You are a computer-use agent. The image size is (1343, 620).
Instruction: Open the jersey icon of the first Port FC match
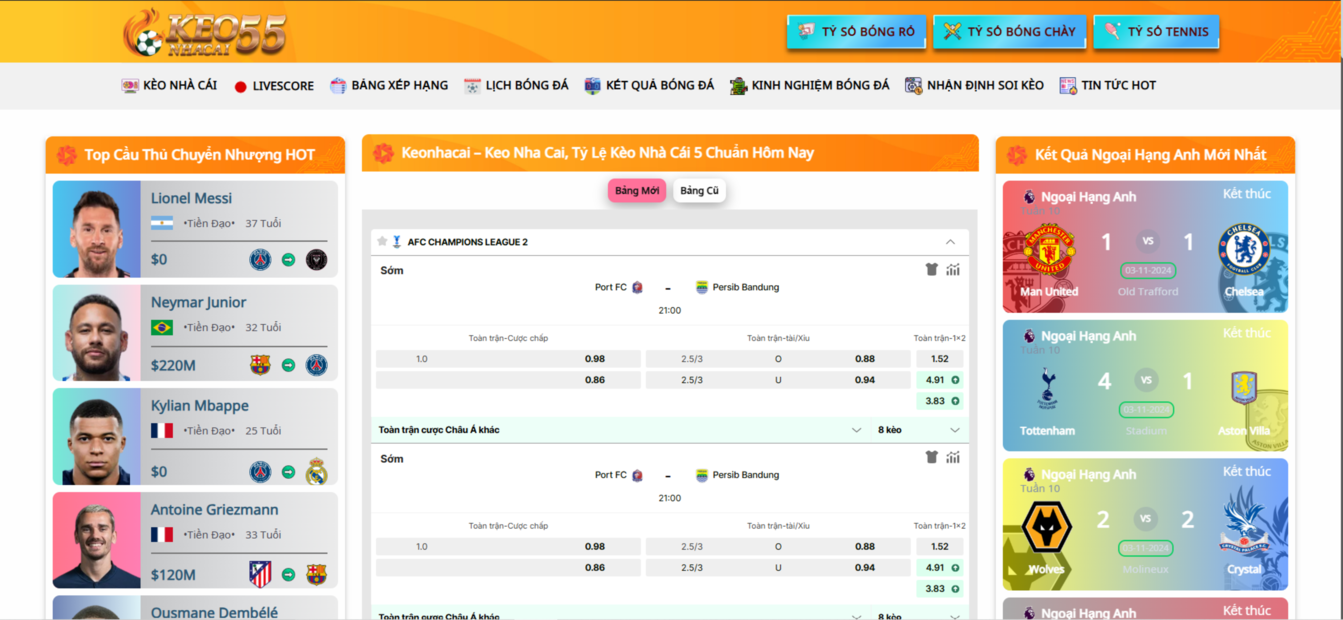932,269
